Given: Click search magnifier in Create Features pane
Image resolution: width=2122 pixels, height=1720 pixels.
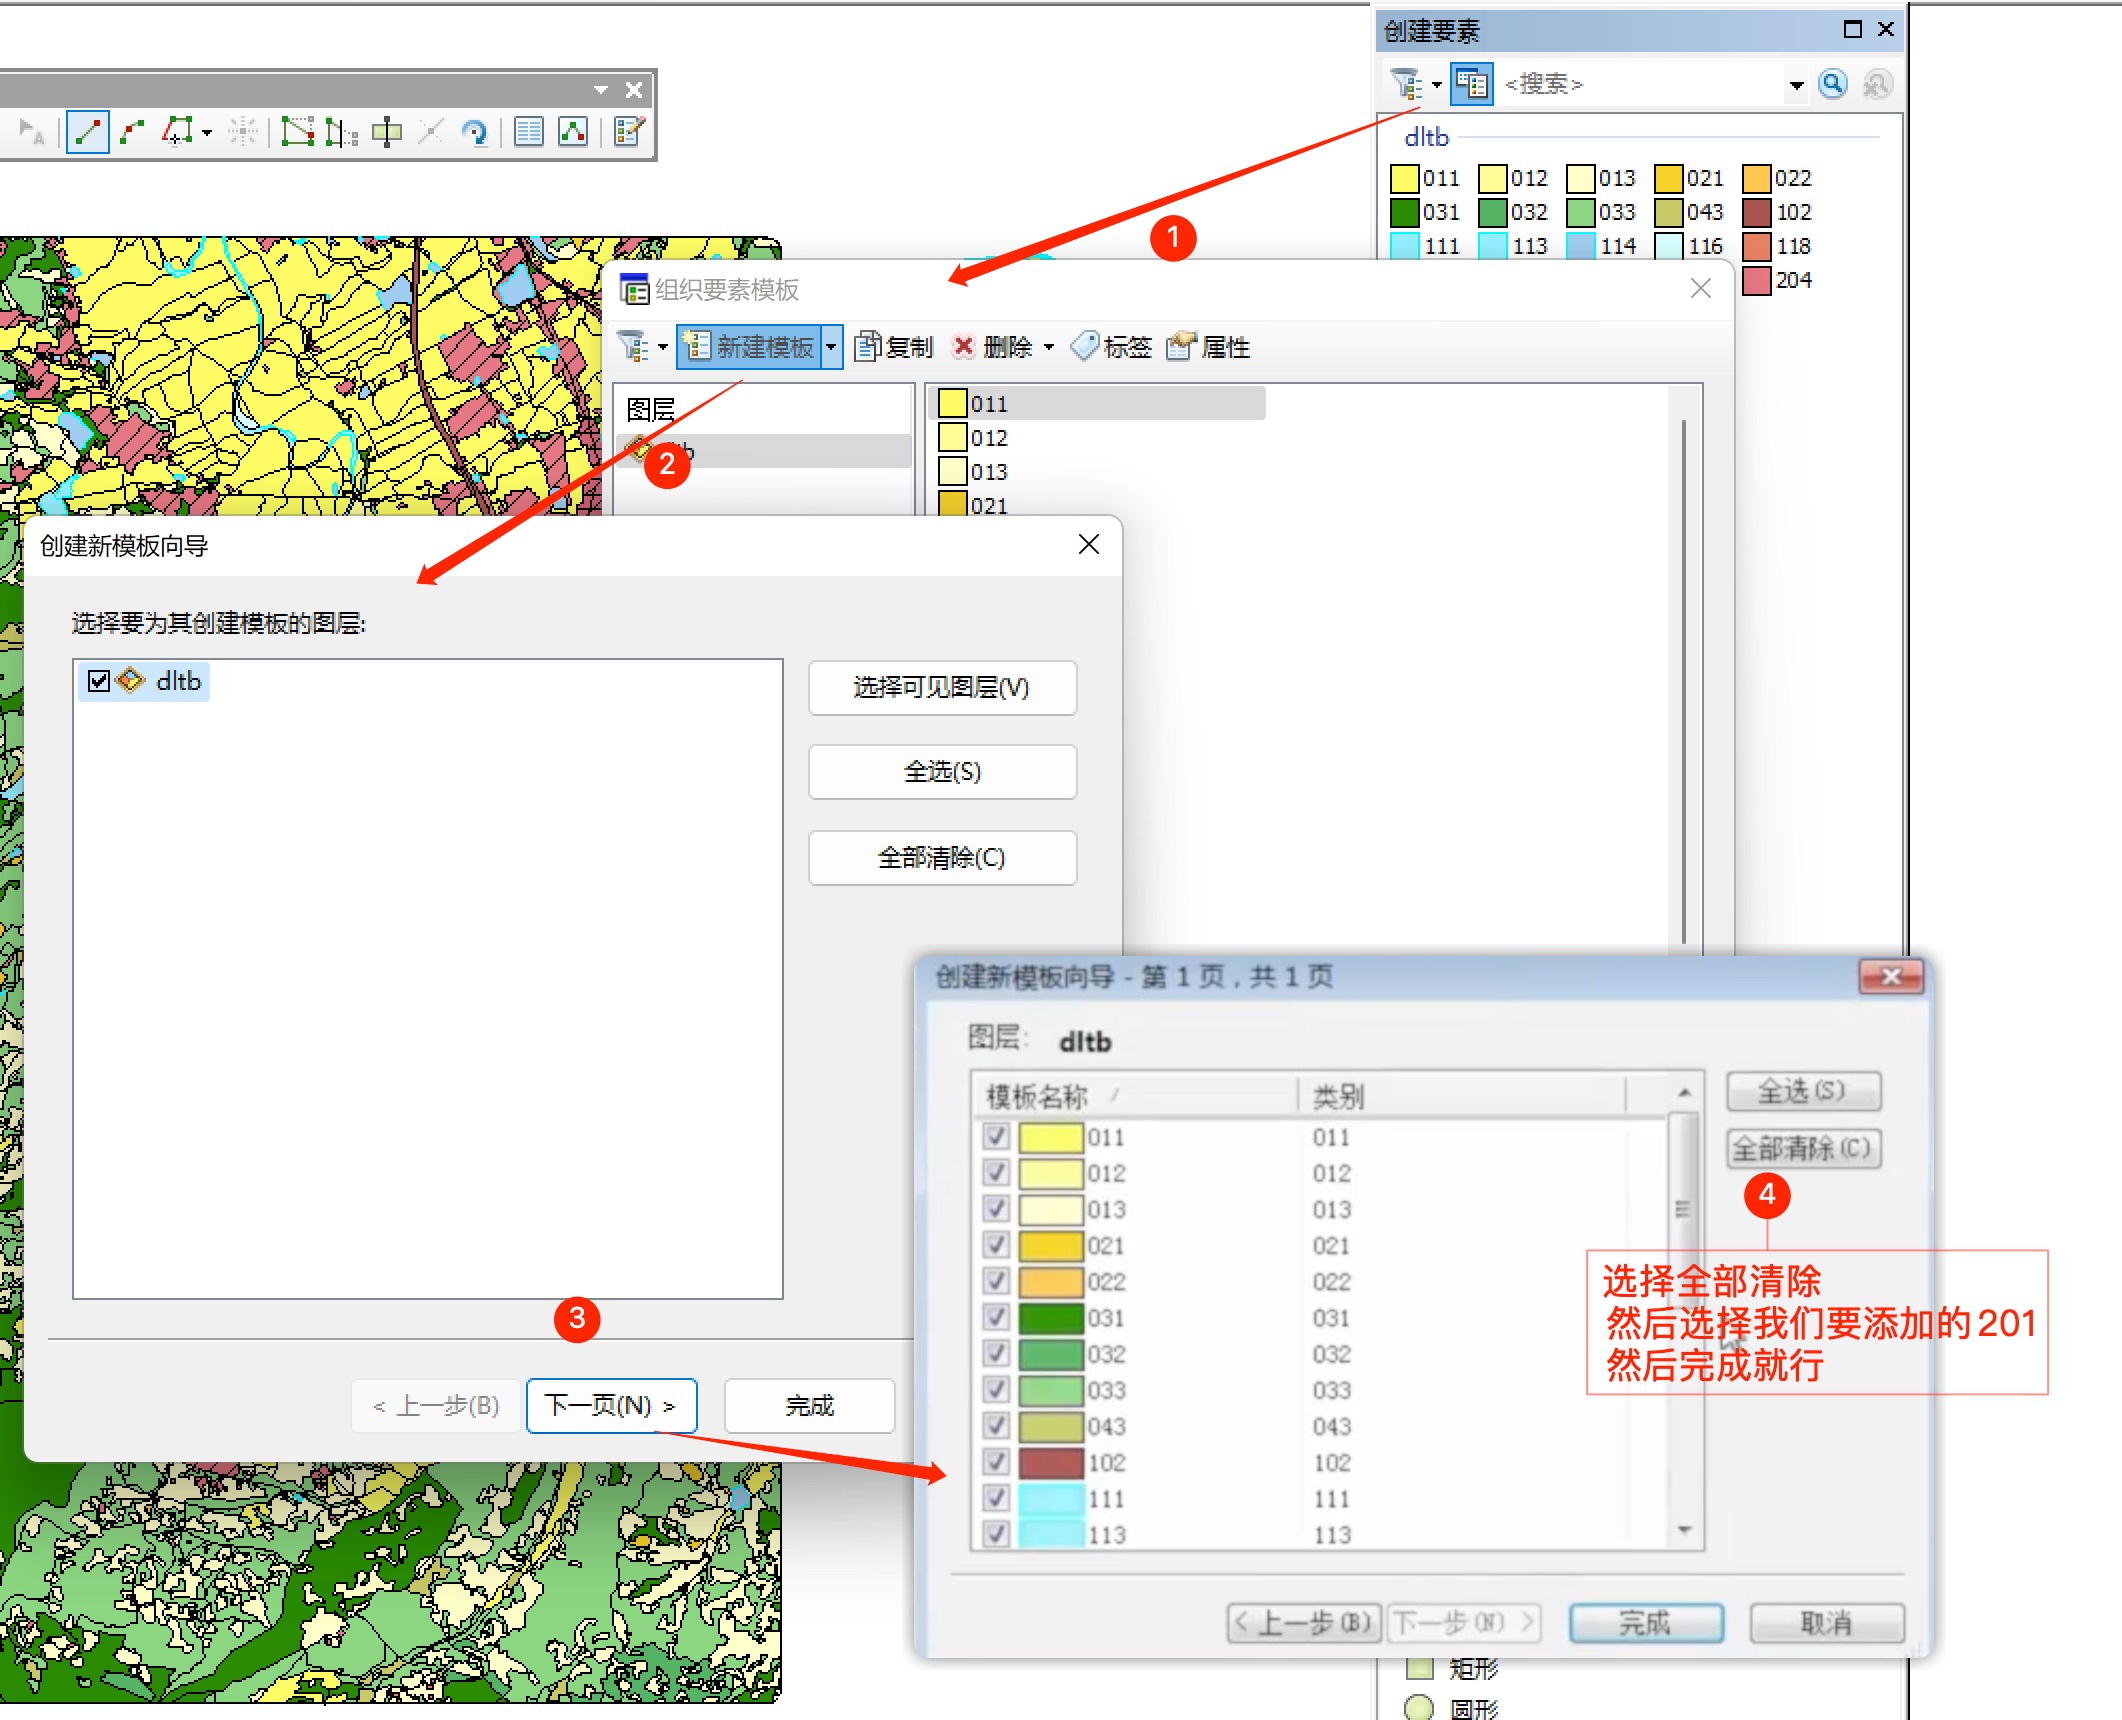Looking at the screenshot, I should click(1832, 84).
